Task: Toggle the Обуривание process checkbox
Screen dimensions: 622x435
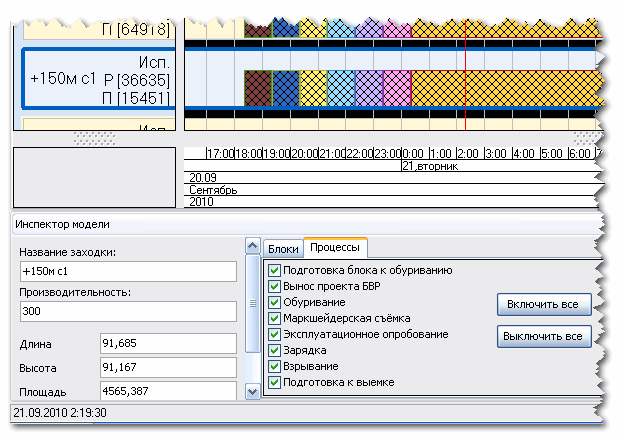Action: [274, 303]
